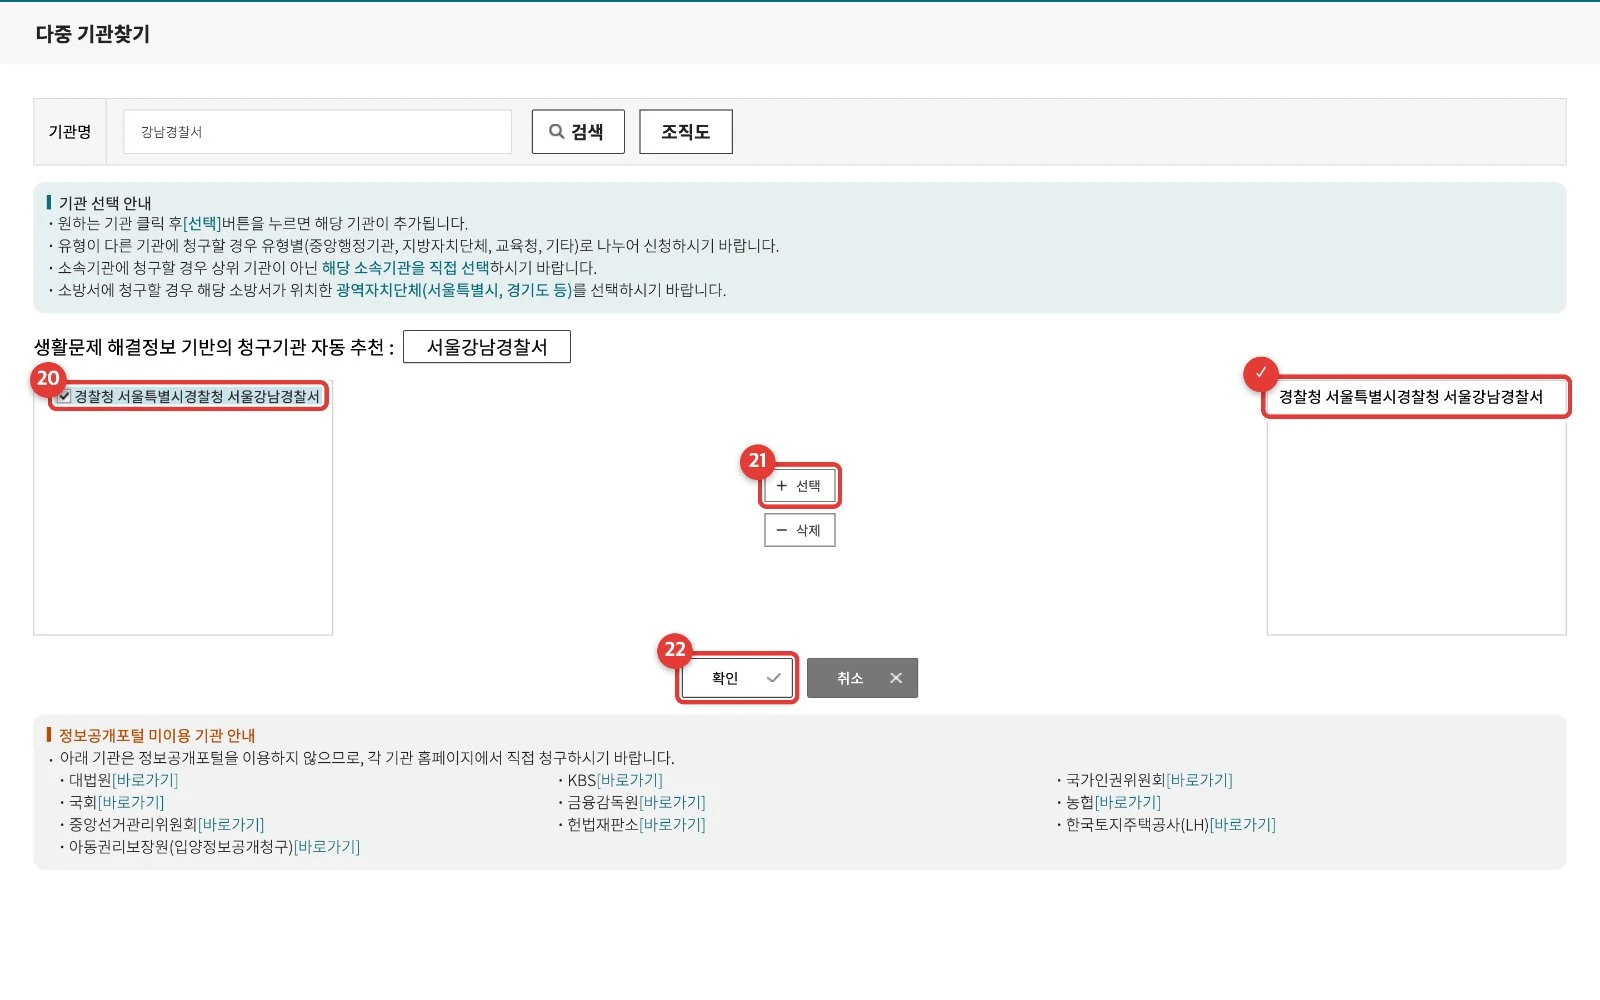Viewport: 1600px width, 1000px height.
Task: Open the 국가인권위원회 바로가기 link
Action: [x=1199, y=780]
